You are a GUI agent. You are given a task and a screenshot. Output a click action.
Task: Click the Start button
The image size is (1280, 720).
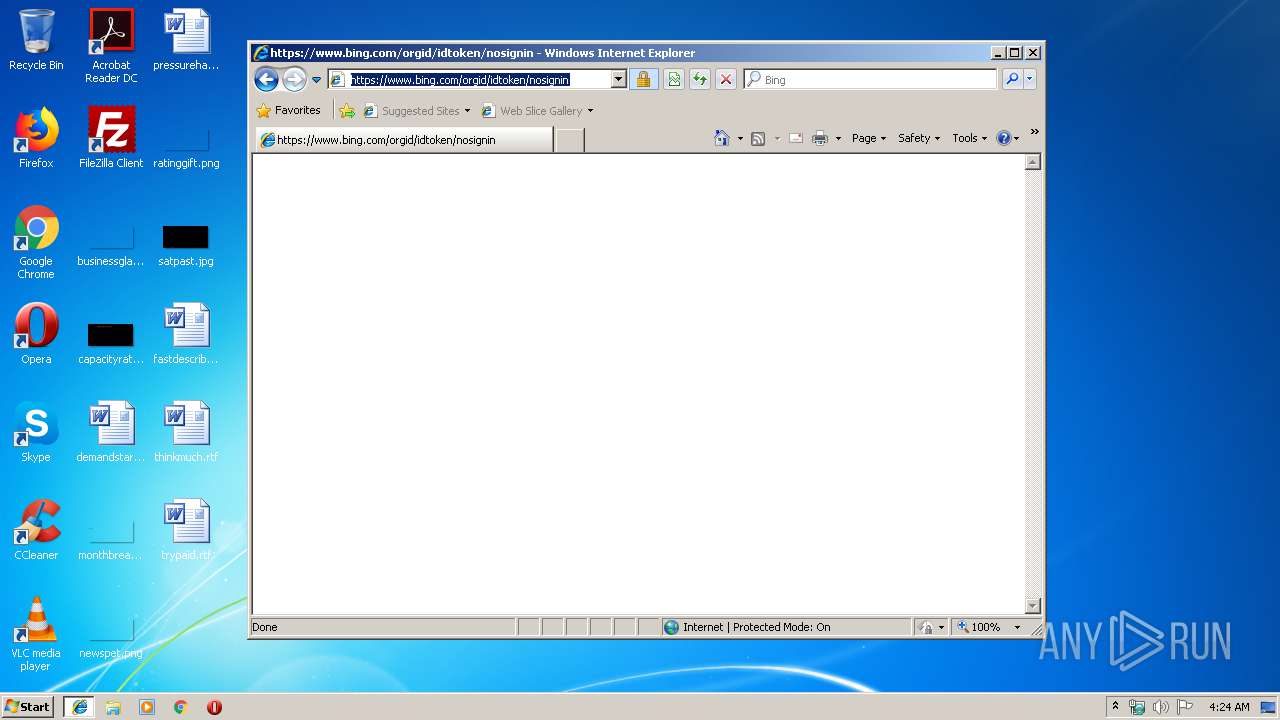coord(28,706)
